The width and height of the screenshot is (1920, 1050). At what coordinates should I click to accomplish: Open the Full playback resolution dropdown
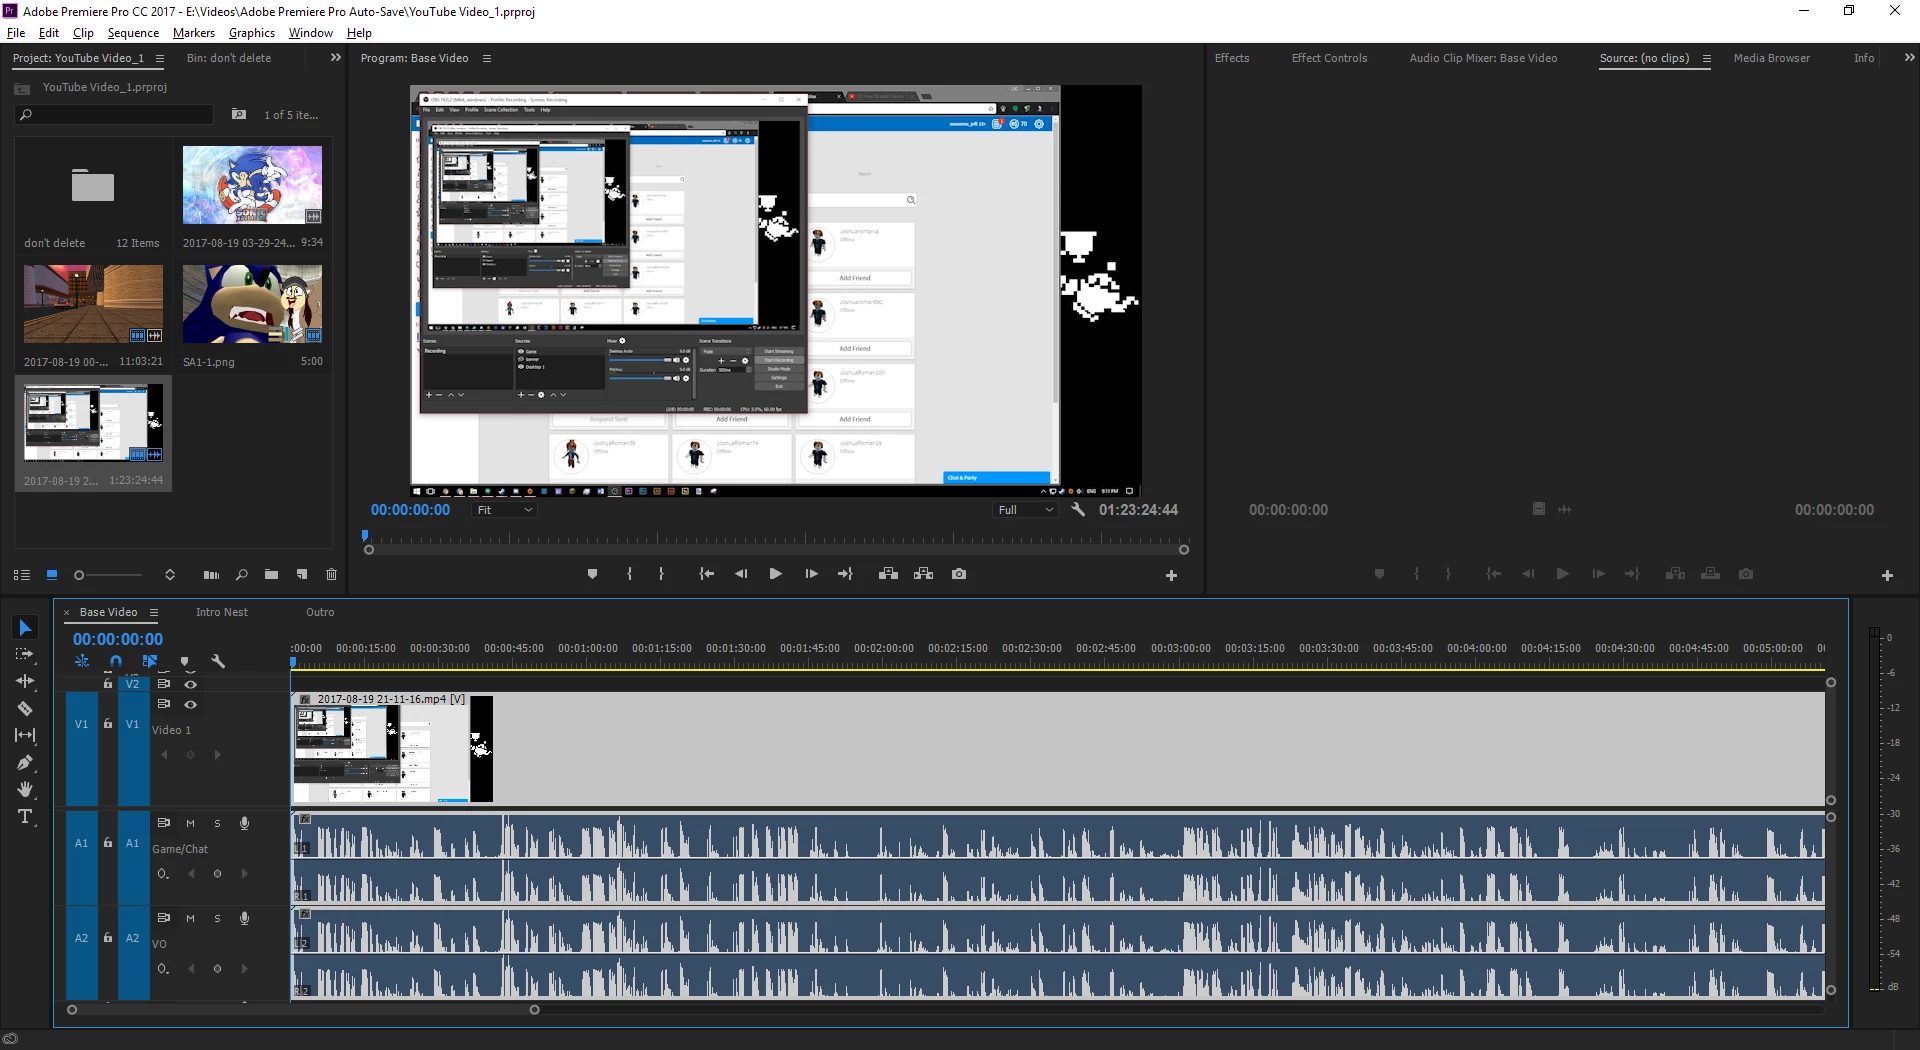(1026, 510)
